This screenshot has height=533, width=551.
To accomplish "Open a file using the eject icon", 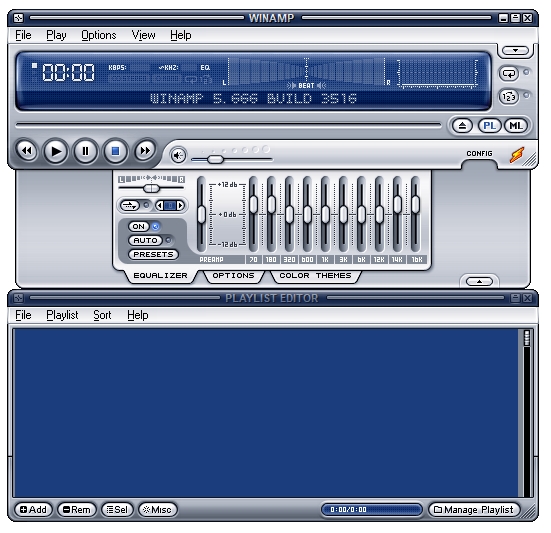I will click(462, 126).
